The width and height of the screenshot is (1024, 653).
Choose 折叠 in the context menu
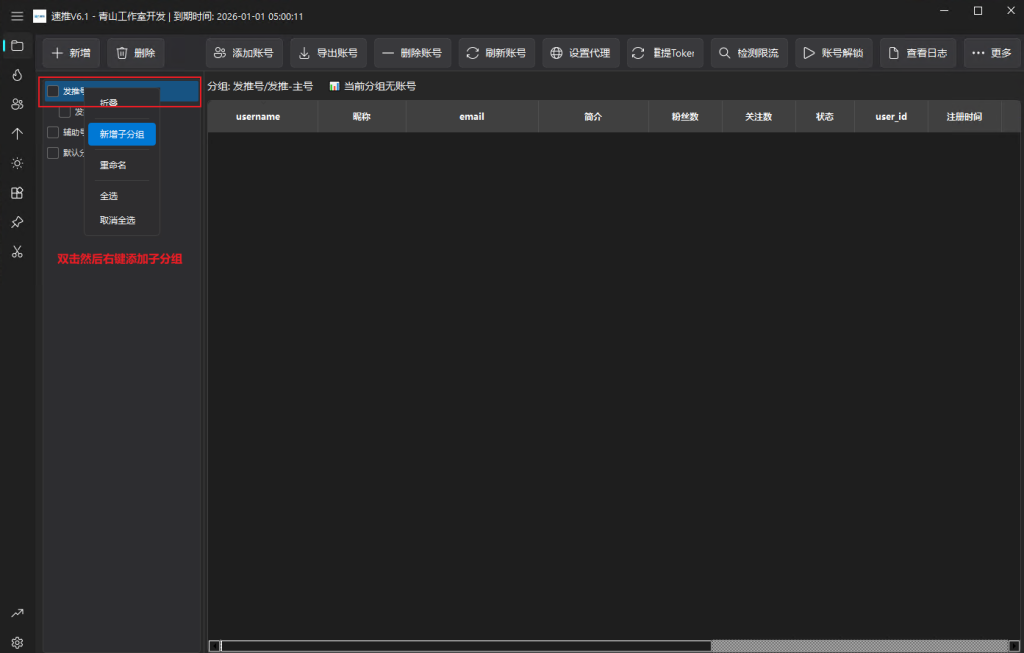pos(109,103)
